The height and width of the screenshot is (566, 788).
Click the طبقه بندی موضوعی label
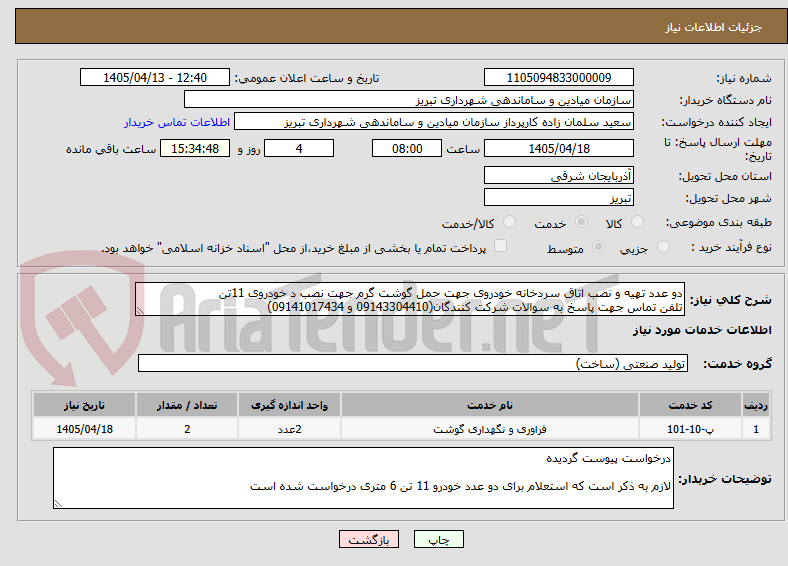click(719, 222)
